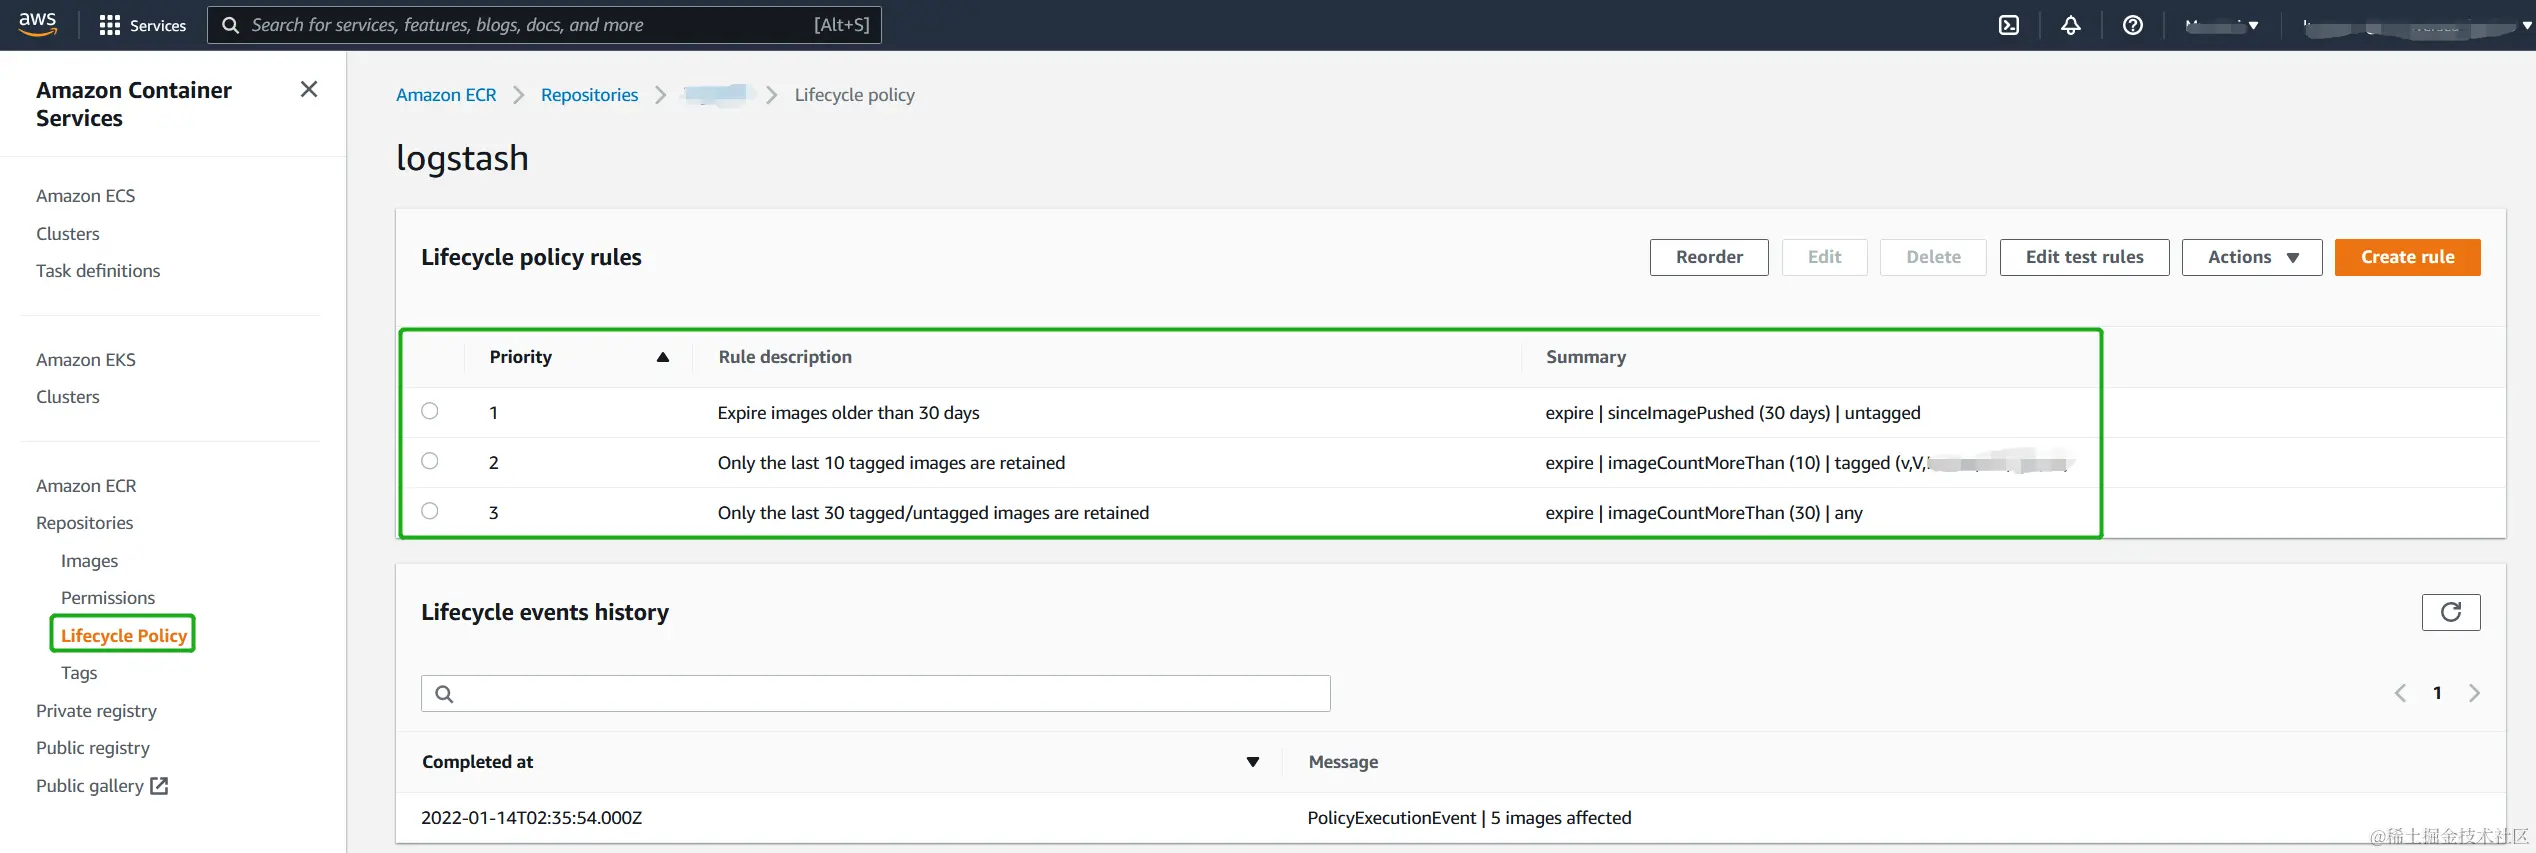Close the Amazon Container Services sidebar
2536x853 pixels.
[x=309, y=90]
